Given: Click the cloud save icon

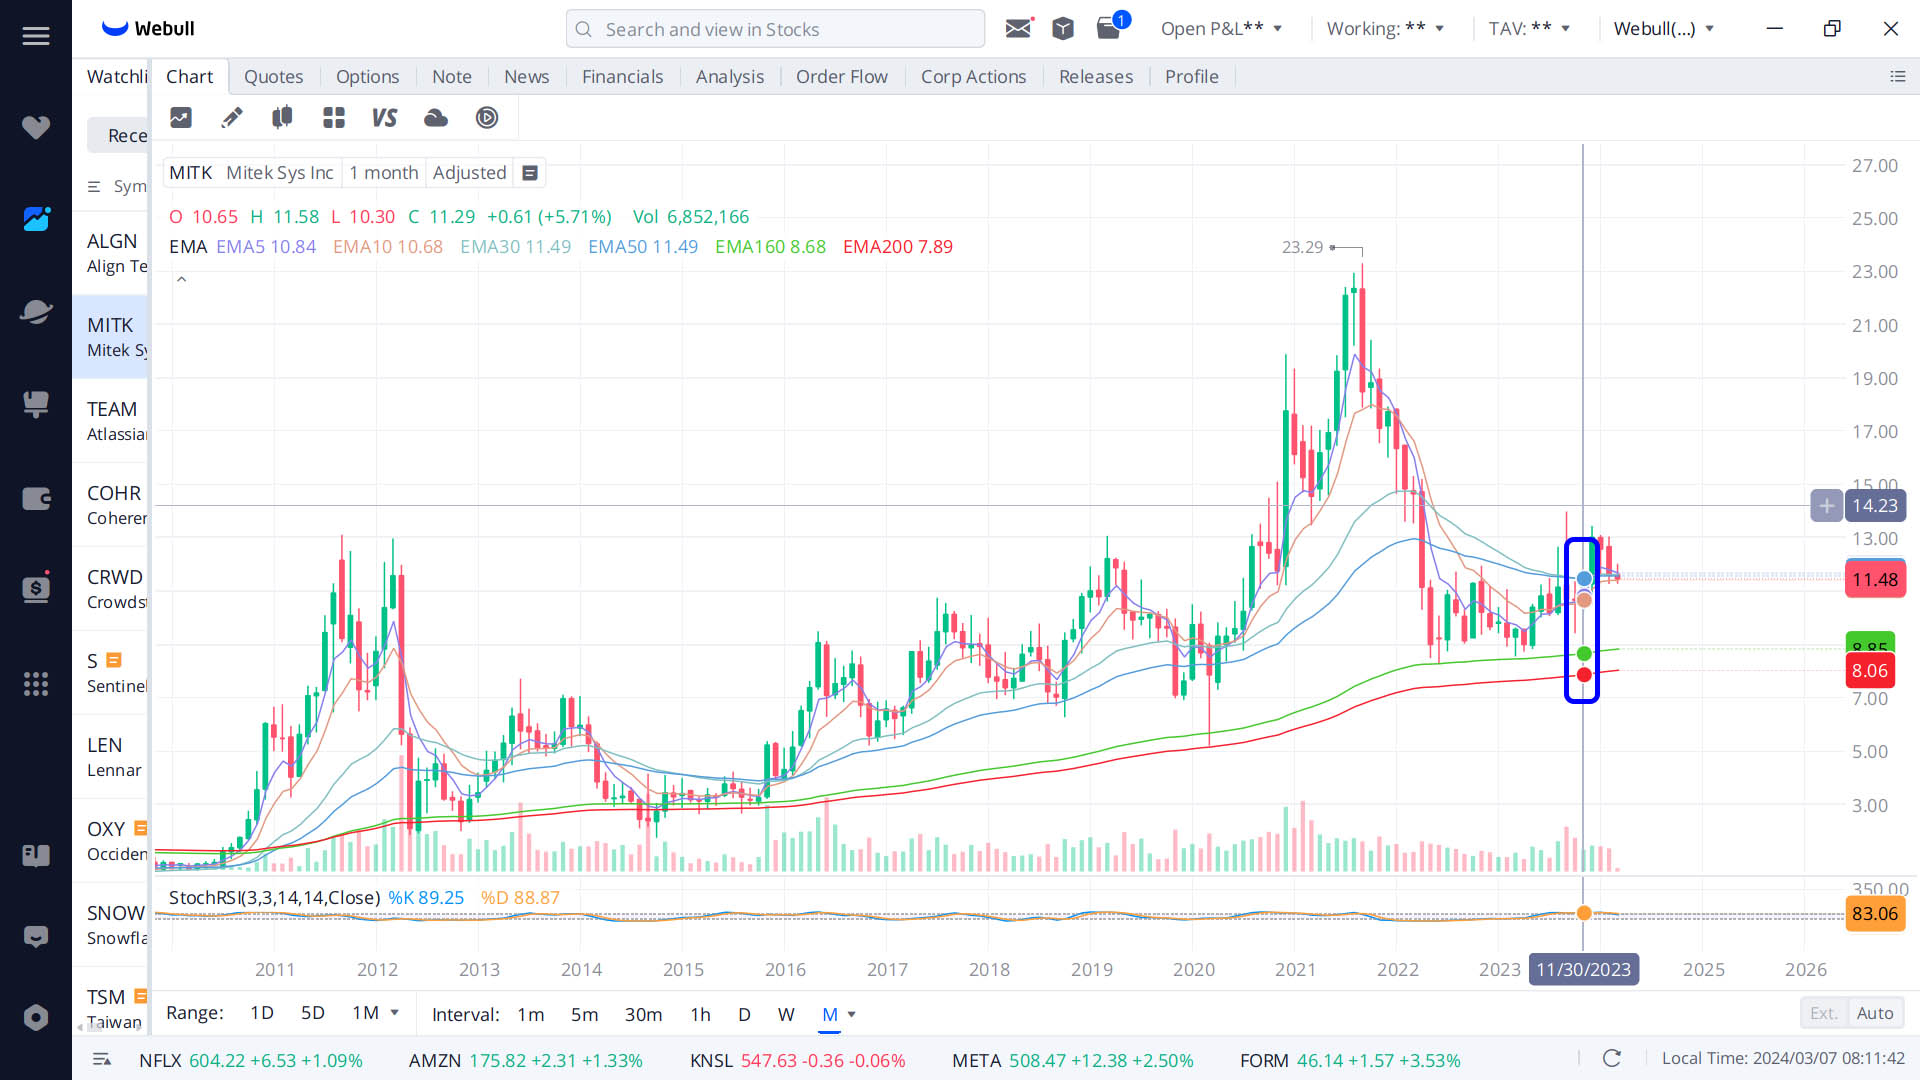Looking at the screenshot, I should [x=436, y=118].
